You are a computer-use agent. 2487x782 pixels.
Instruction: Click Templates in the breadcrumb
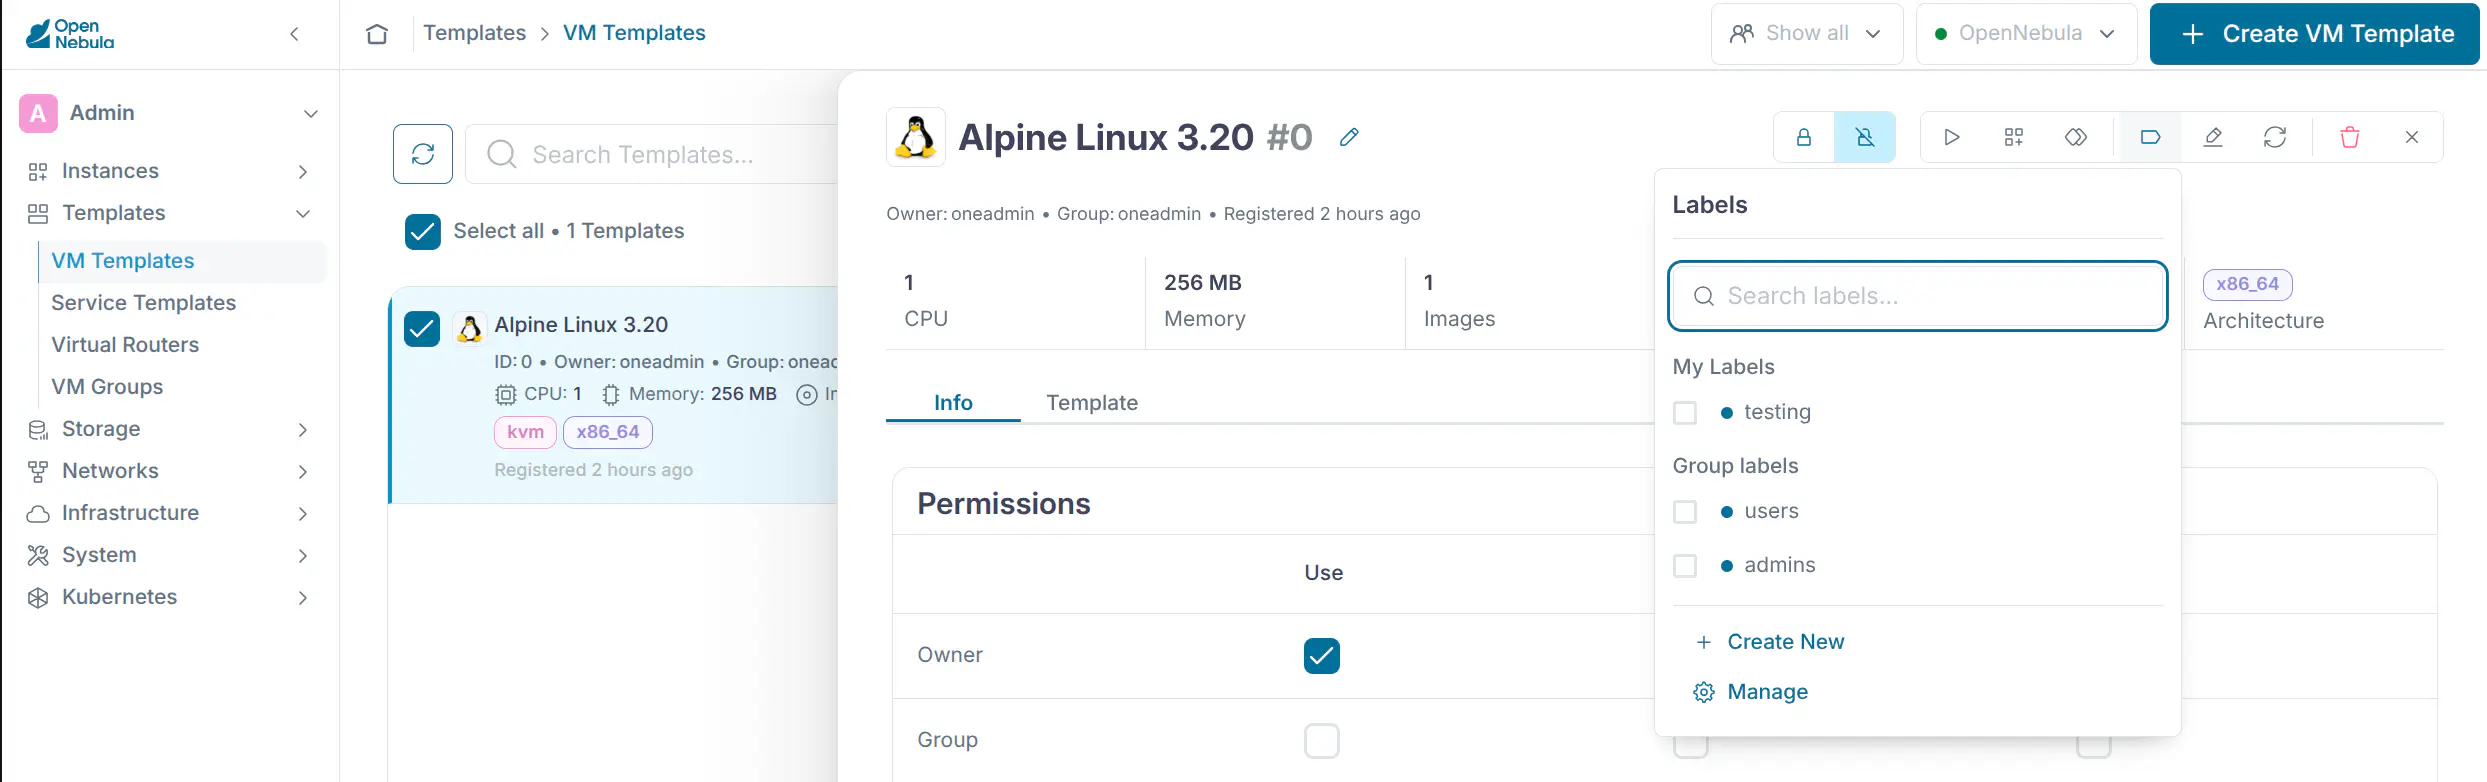click(x=474, y=33)
